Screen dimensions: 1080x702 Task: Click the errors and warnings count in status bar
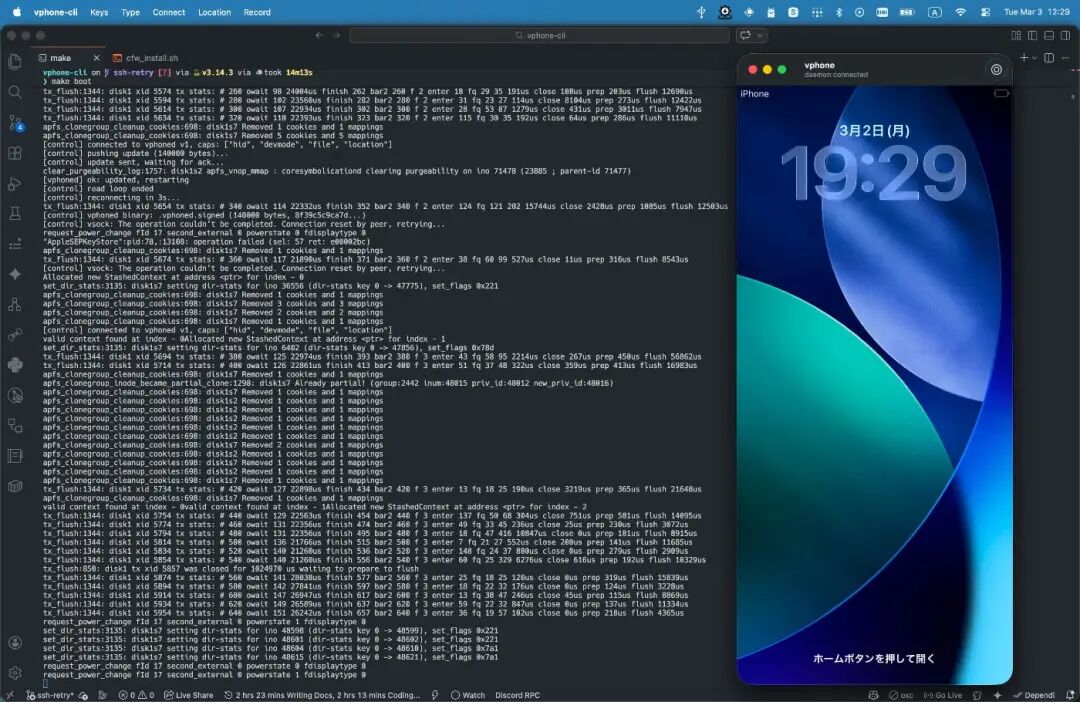pyautogui.click(x=136, y=695)
